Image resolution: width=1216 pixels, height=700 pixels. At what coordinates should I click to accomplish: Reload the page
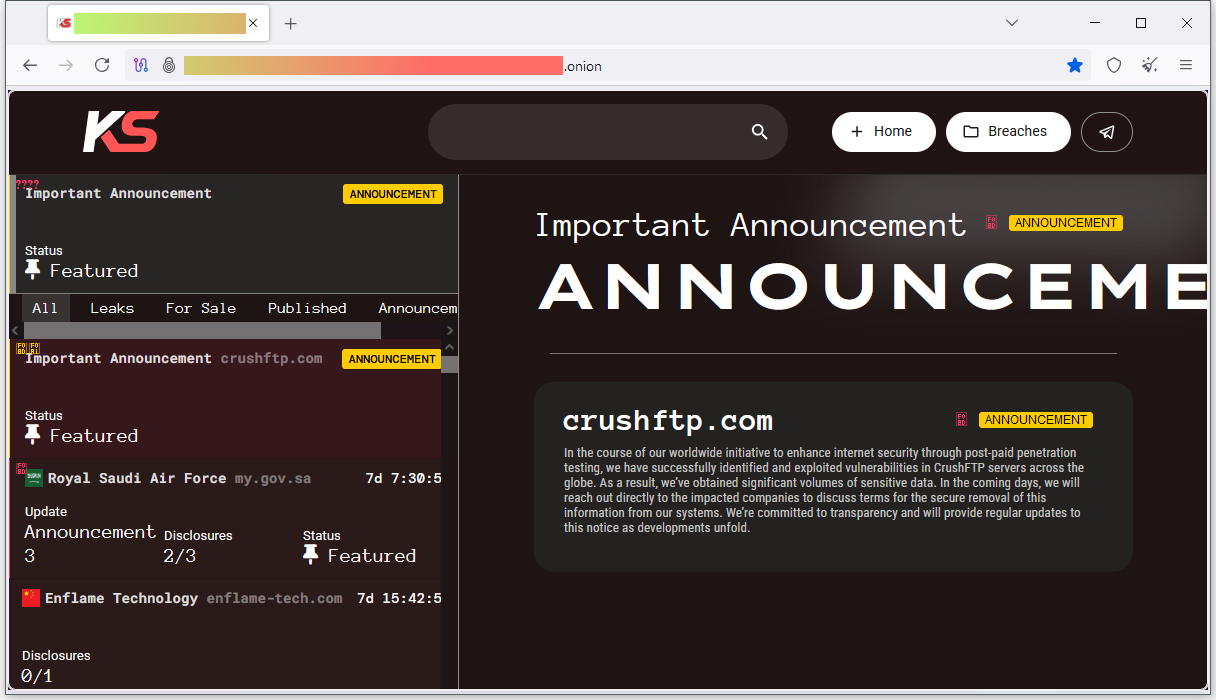click(x=102, y=65)
